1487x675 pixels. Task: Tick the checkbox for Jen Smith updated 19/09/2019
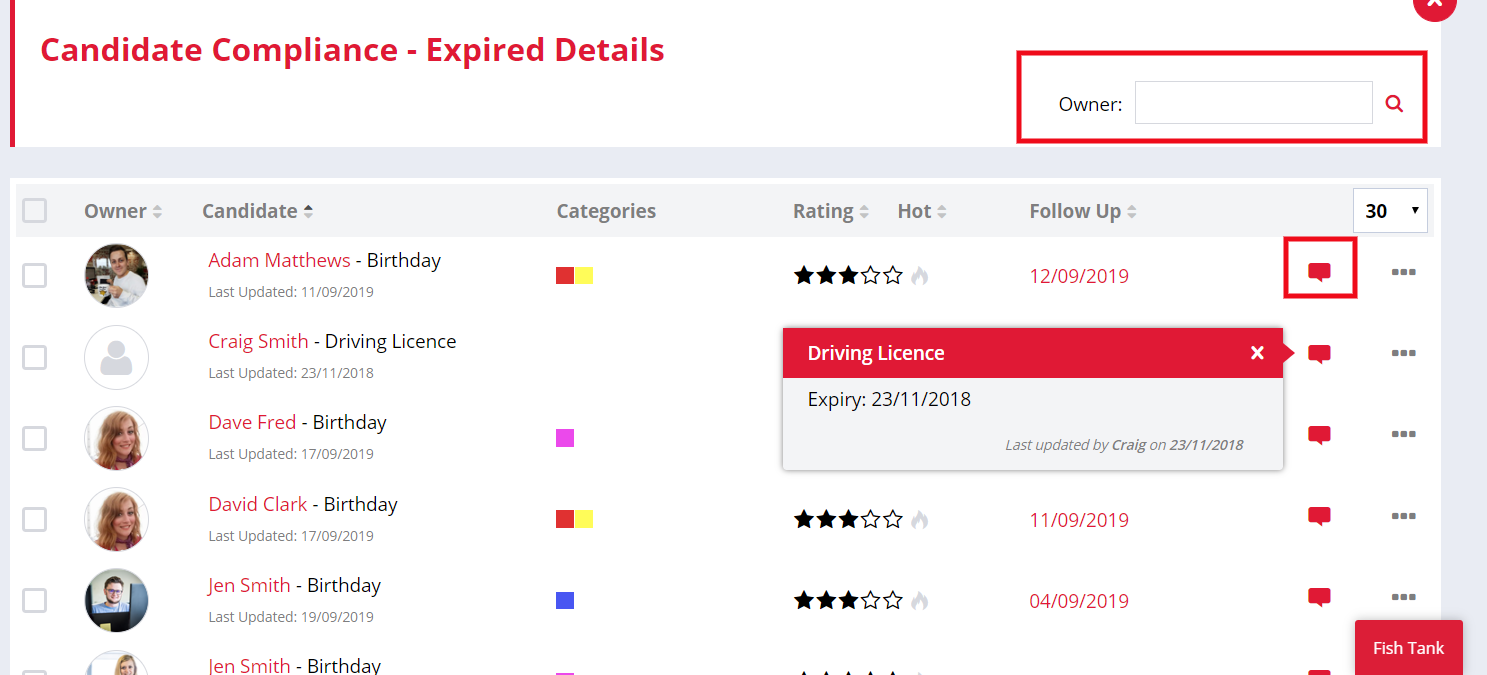(x=35, y=600)
